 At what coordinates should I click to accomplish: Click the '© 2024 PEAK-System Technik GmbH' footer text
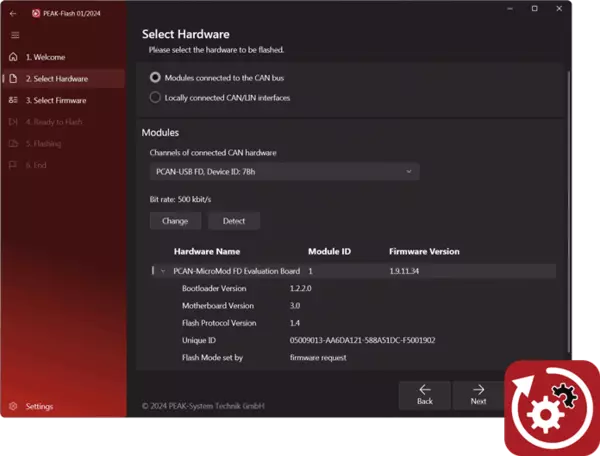[203, 406]
